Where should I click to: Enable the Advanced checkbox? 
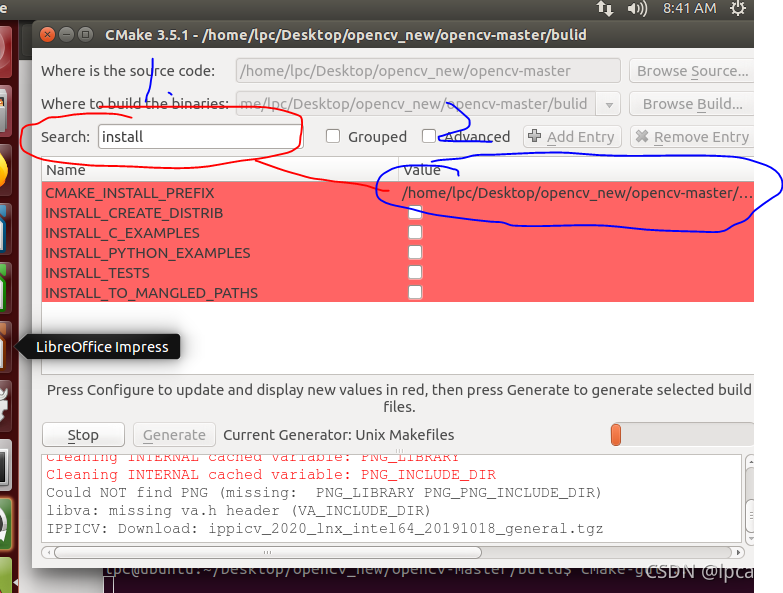click(x=429, y=136)
